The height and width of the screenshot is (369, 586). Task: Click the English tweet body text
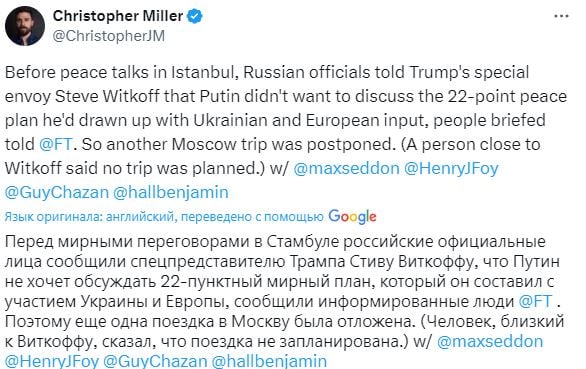click(x=286, y=132)
